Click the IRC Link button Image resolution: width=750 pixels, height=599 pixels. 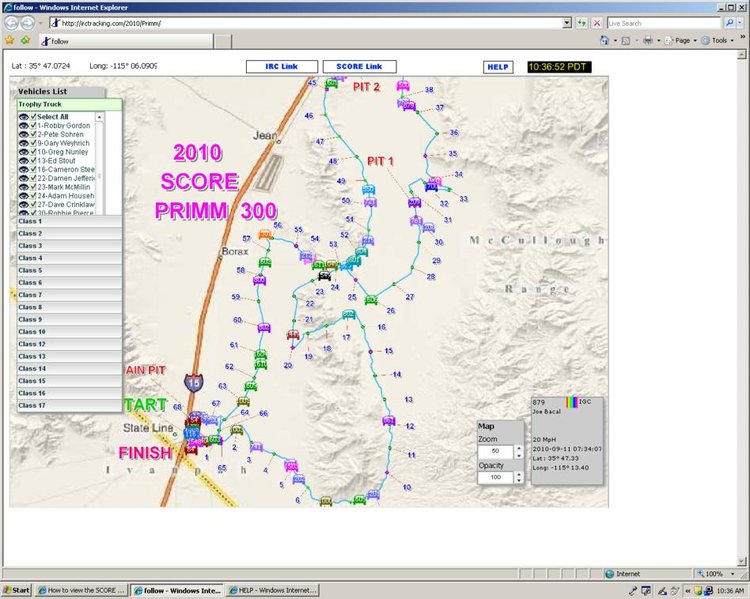pyautogui.click(x=282, y=67)
